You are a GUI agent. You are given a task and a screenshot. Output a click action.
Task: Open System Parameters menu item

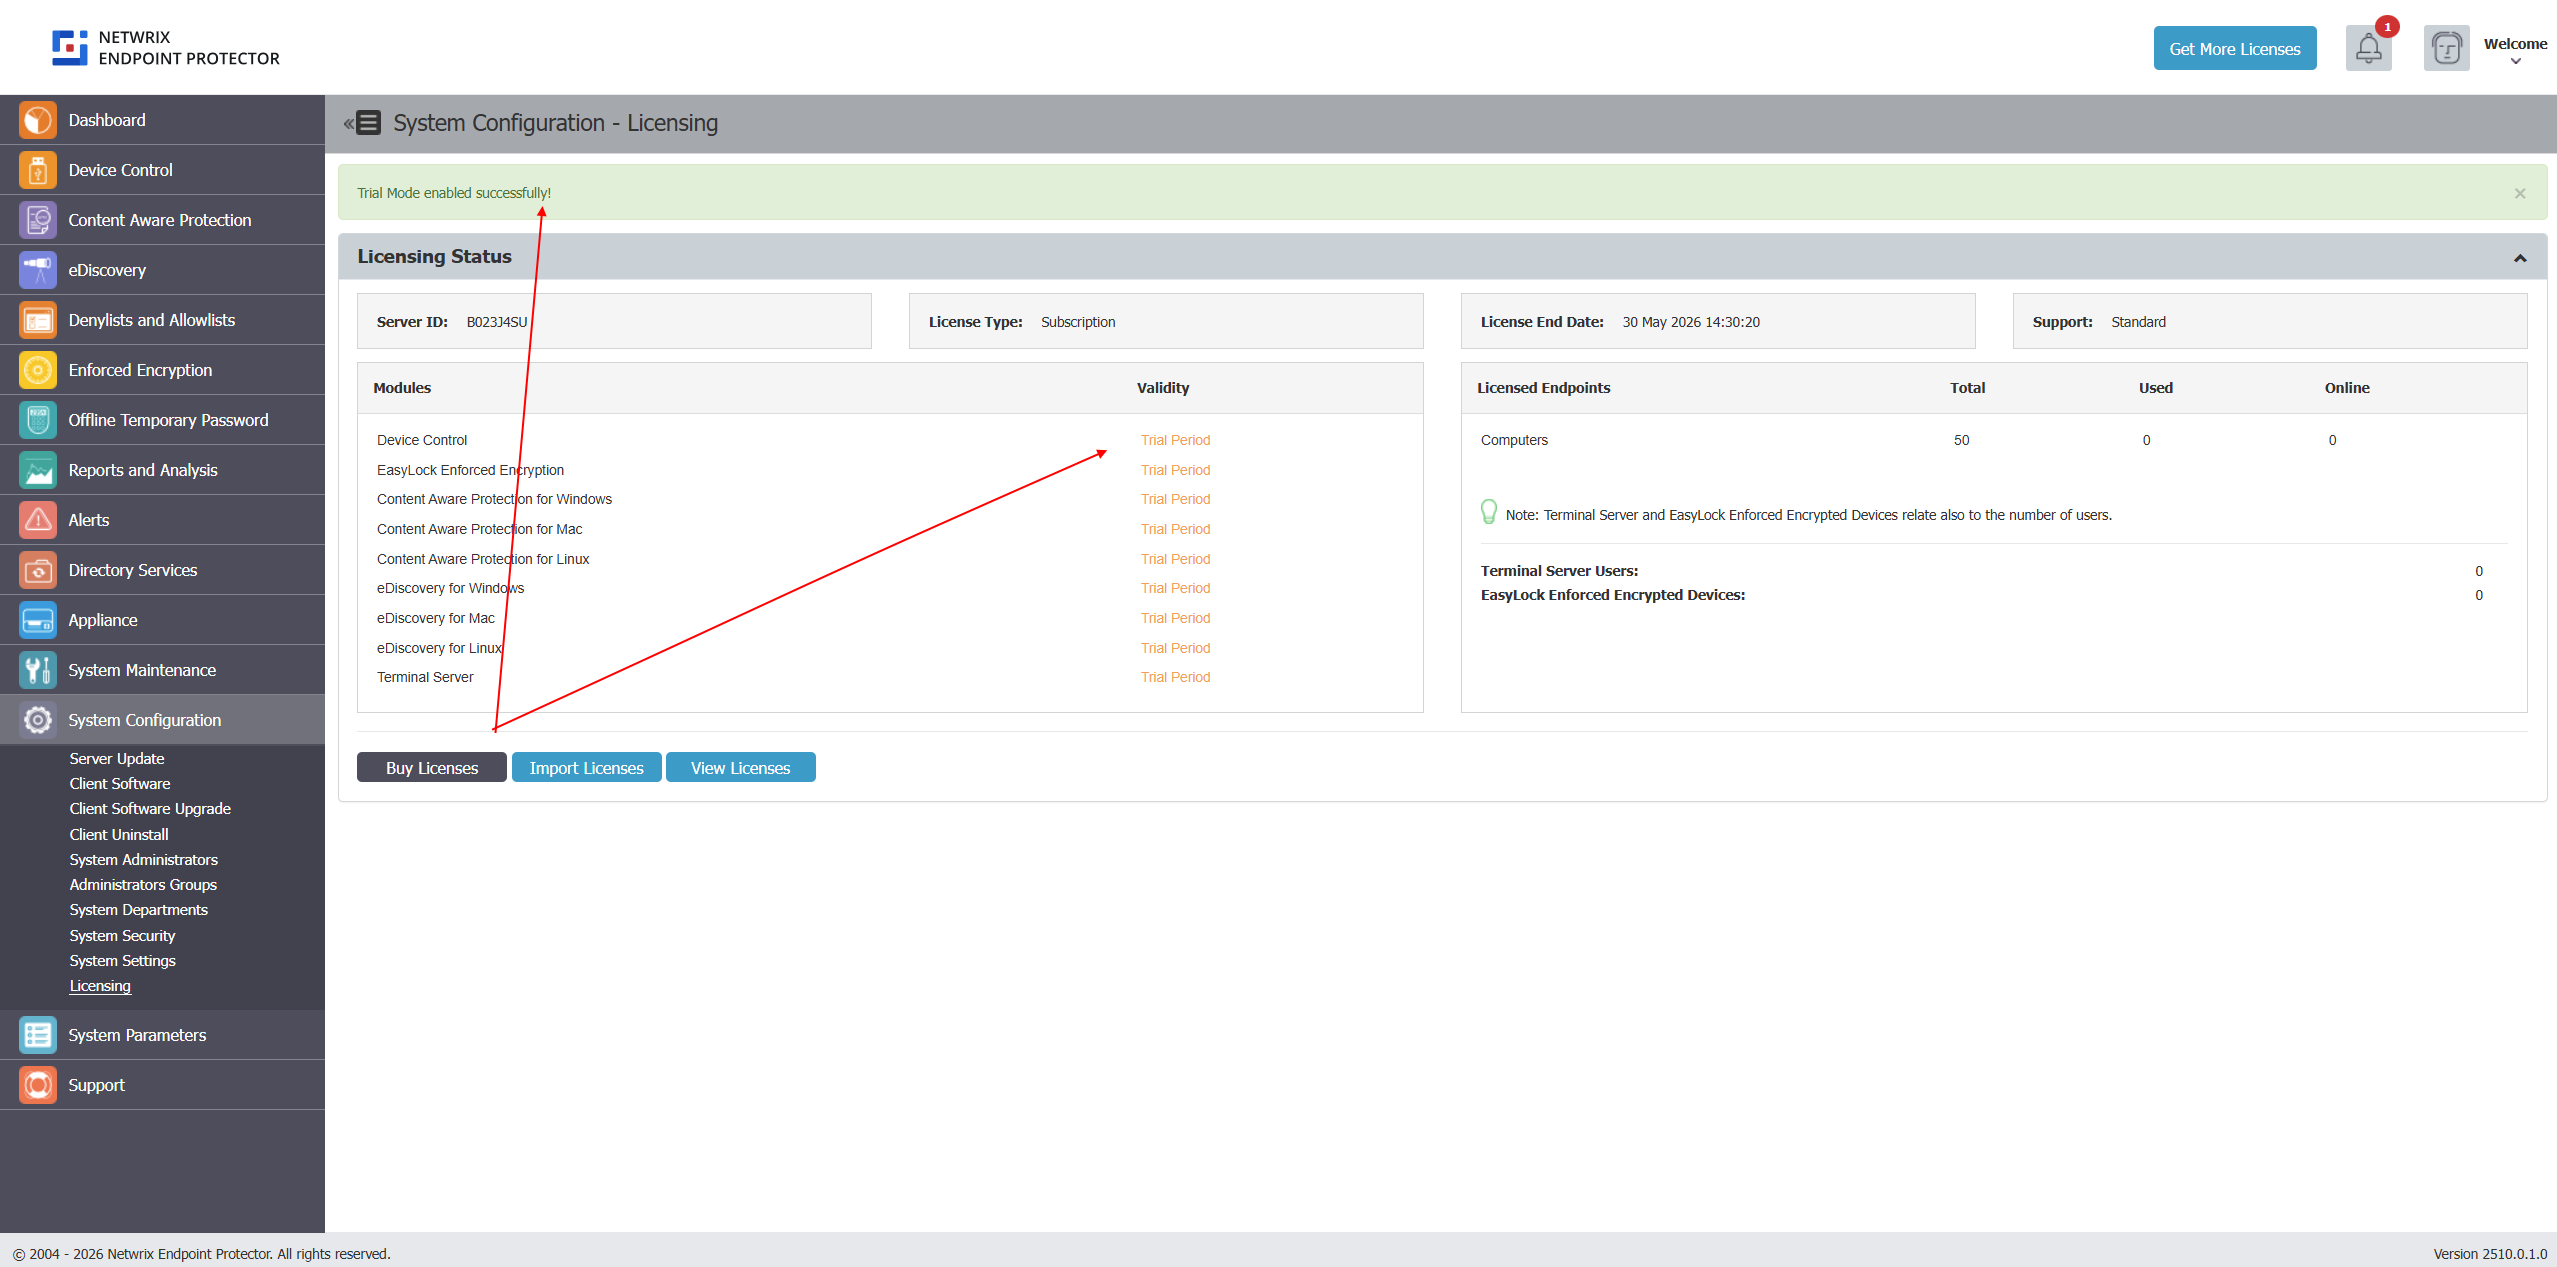point(162,1035)
